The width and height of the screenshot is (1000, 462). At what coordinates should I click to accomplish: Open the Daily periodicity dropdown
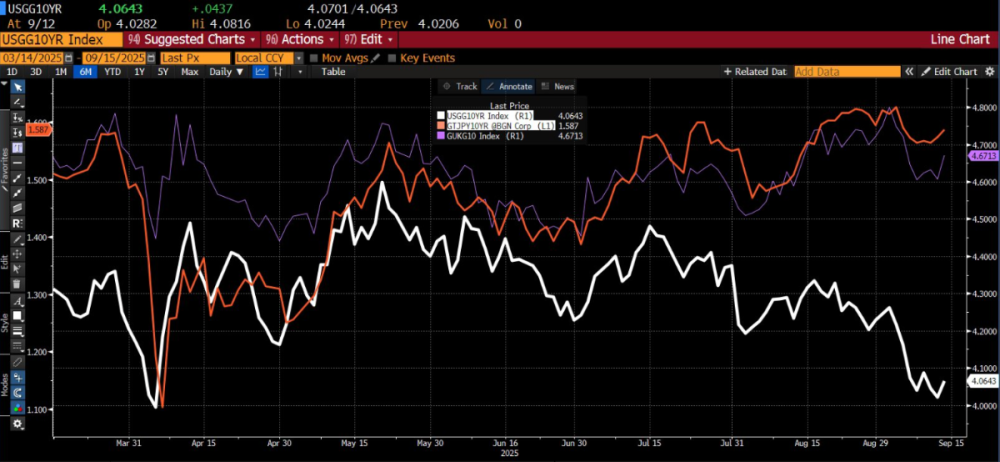225,72
